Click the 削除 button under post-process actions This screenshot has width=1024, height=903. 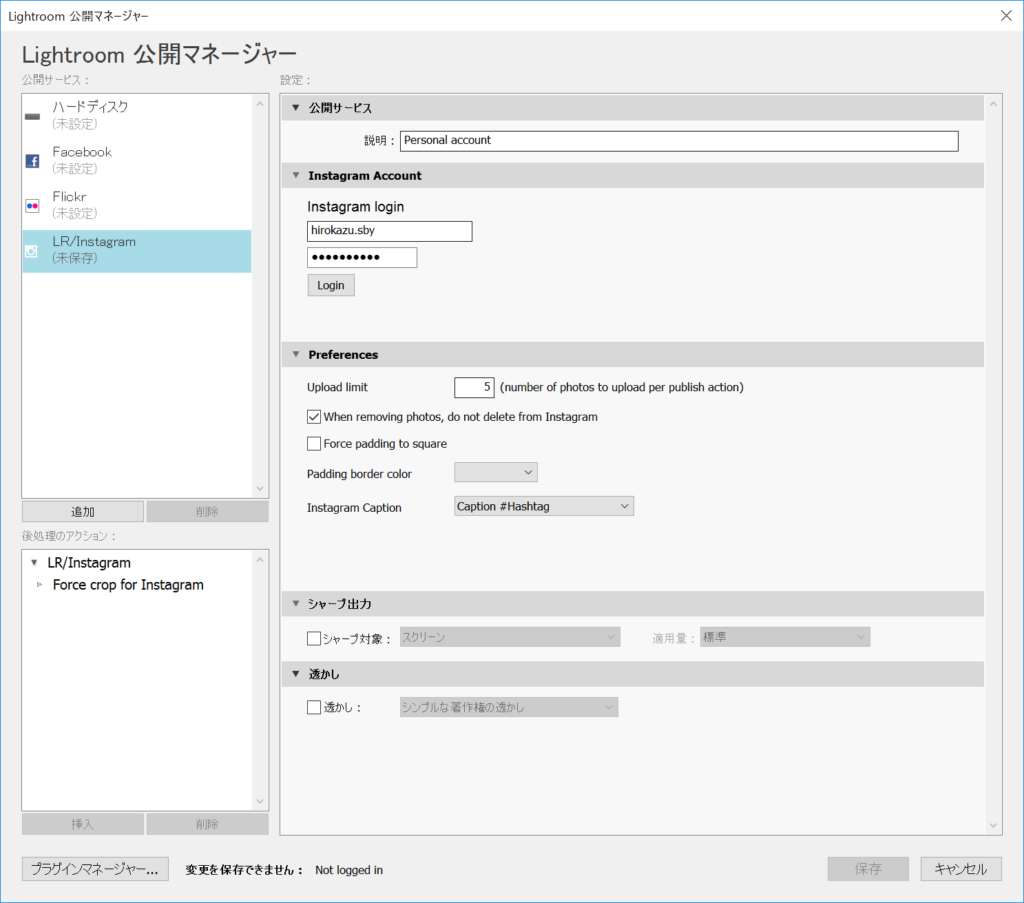[207, 824]
